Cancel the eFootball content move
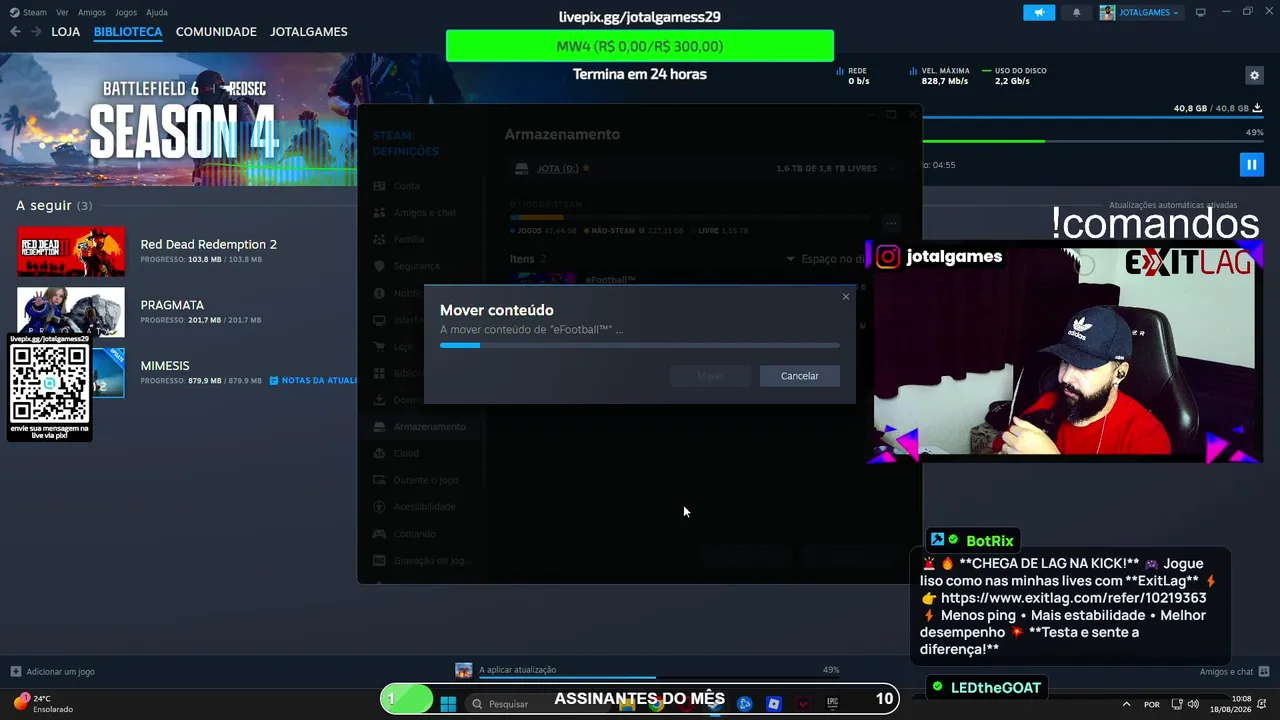 tap(799, 376)
